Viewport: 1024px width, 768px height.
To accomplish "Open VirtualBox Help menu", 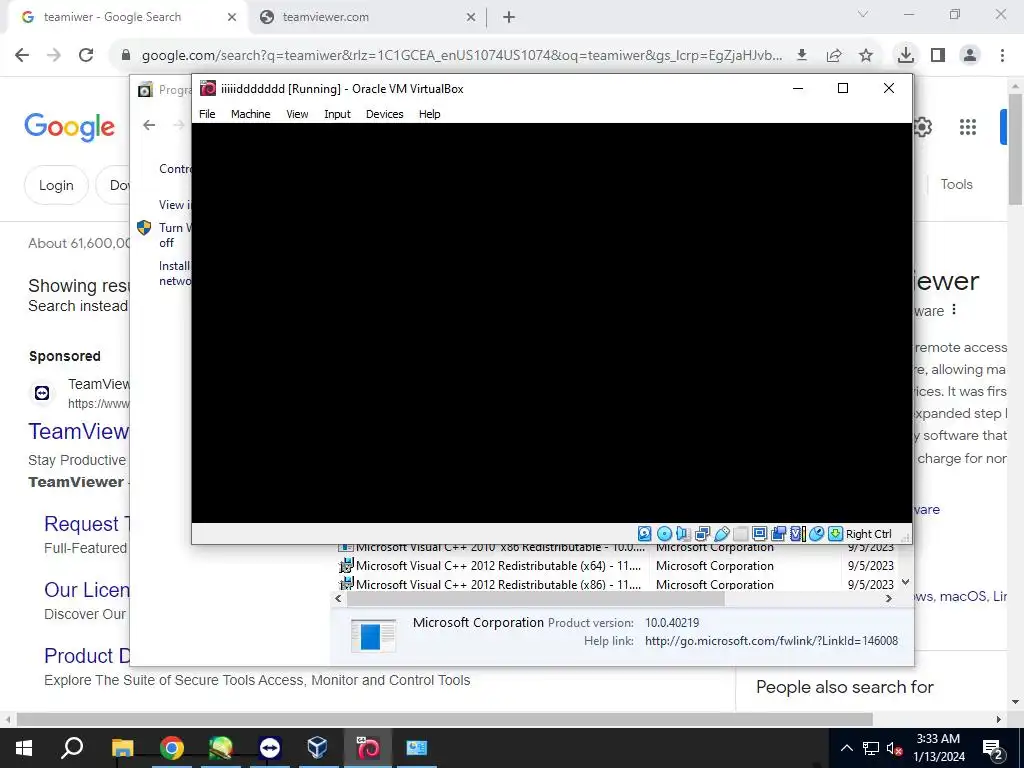I will pos(430,114).
